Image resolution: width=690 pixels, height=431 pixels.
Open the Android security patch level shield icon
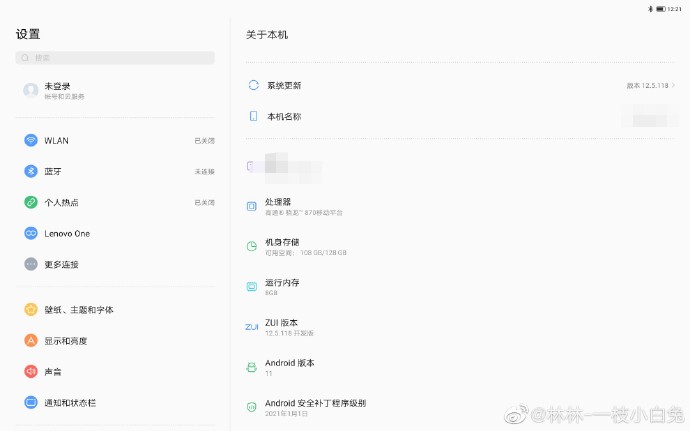pos(252,407)
